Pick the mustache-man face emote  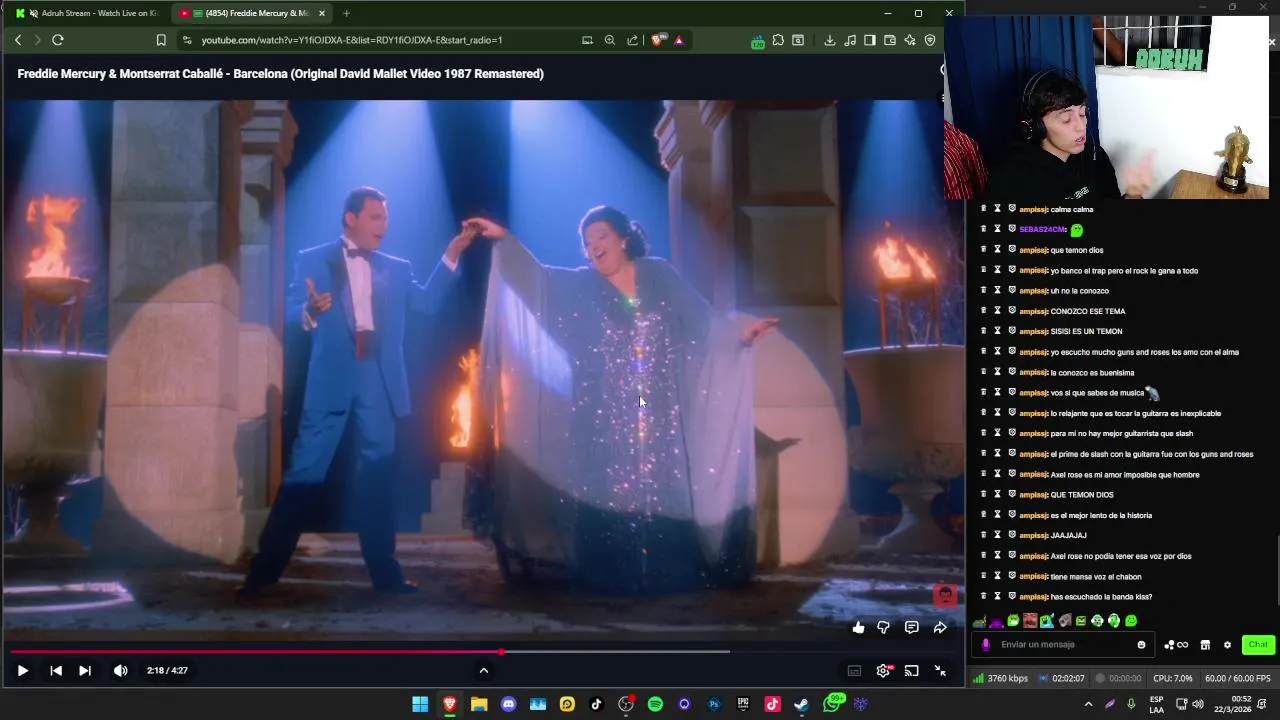[1030, 621]
